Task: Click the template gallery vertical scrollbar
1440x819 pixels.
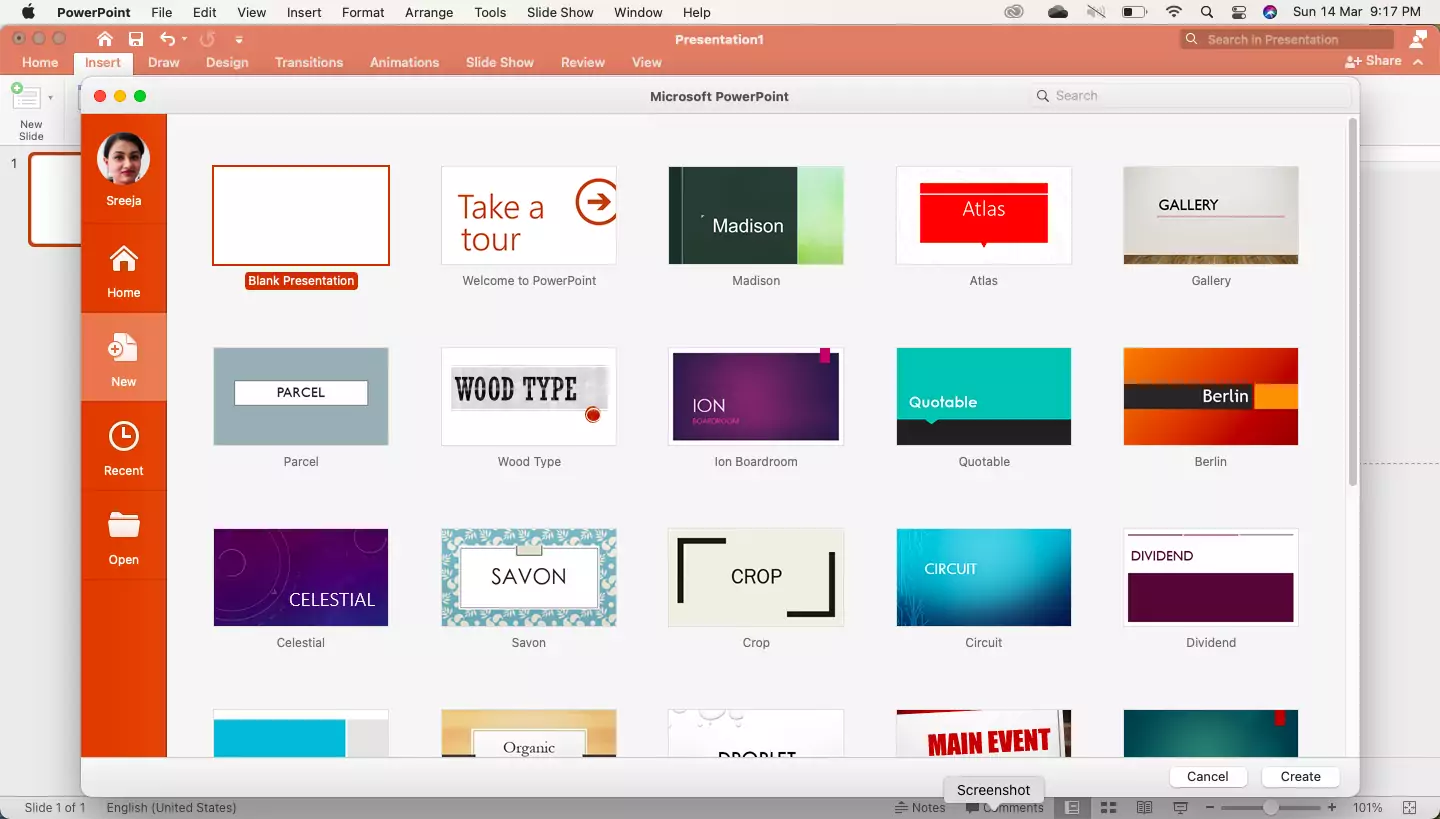Action: (1352, 303)
